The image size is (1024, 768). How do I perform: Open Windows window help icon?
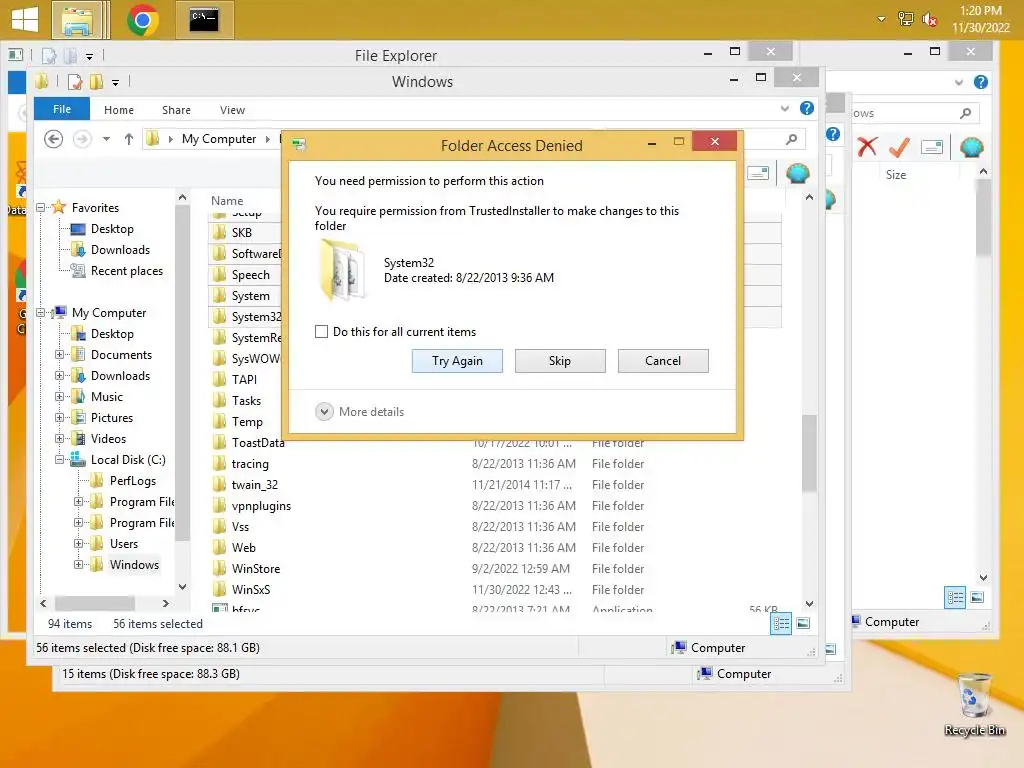807,108
